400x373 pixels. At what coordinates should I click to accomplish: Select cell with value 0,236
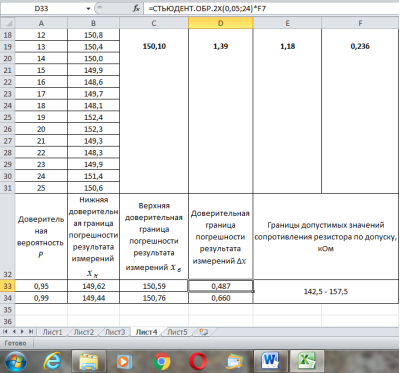[x=360, y=46]
